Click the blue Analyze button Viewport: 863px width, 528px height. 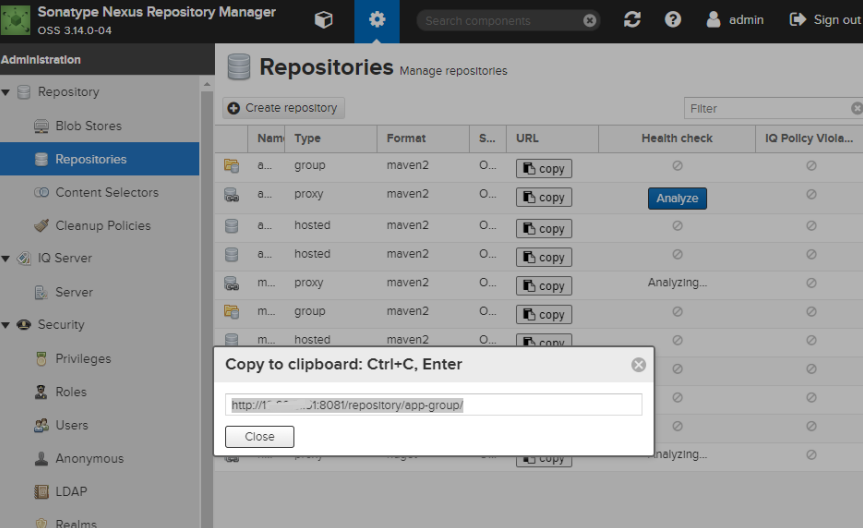(x=677, y=198)
